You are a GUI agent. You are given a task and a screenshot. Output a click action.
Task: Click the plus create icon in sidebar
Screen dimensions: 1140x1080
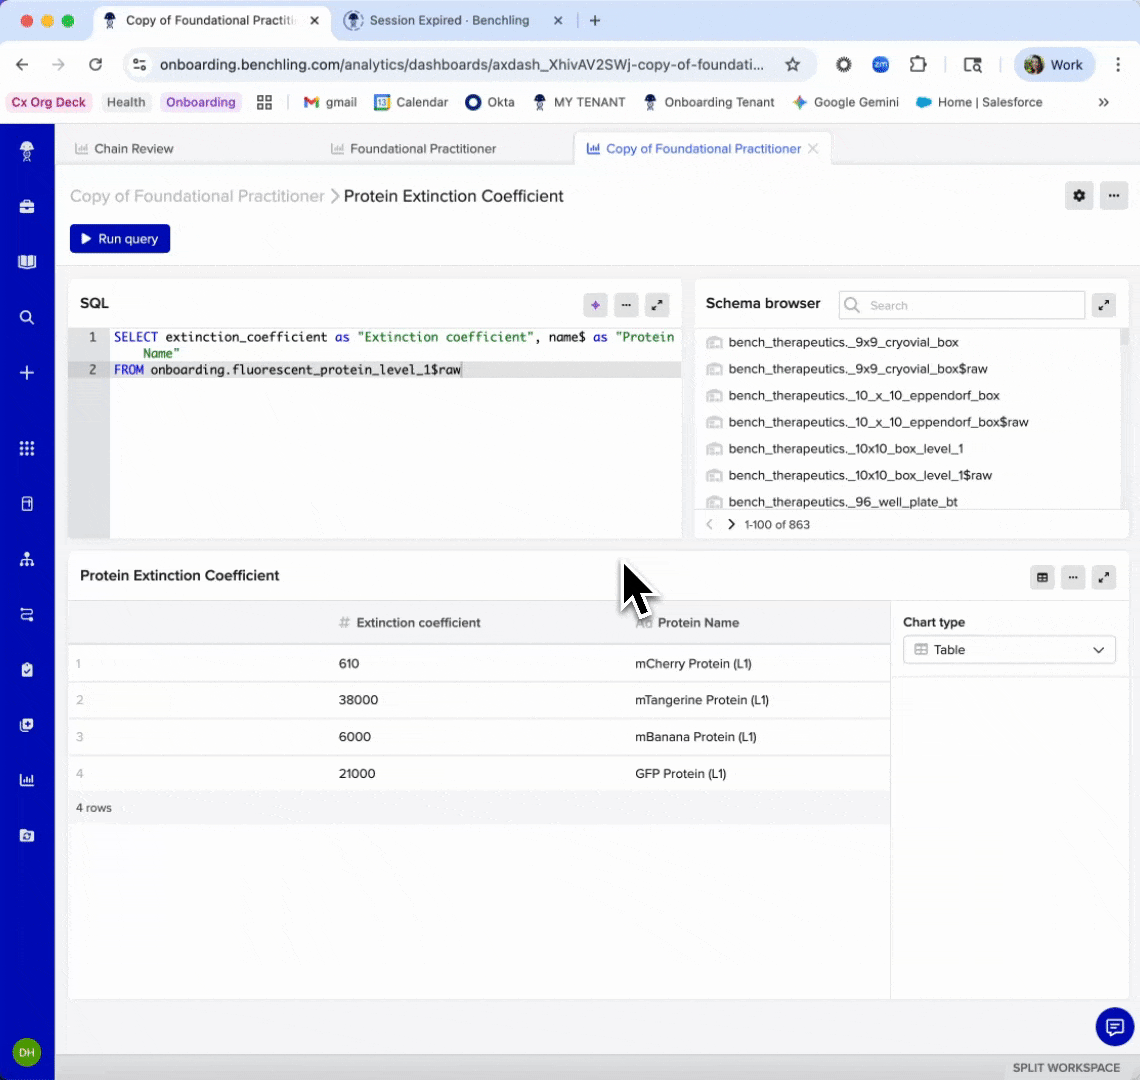[27, 373]
